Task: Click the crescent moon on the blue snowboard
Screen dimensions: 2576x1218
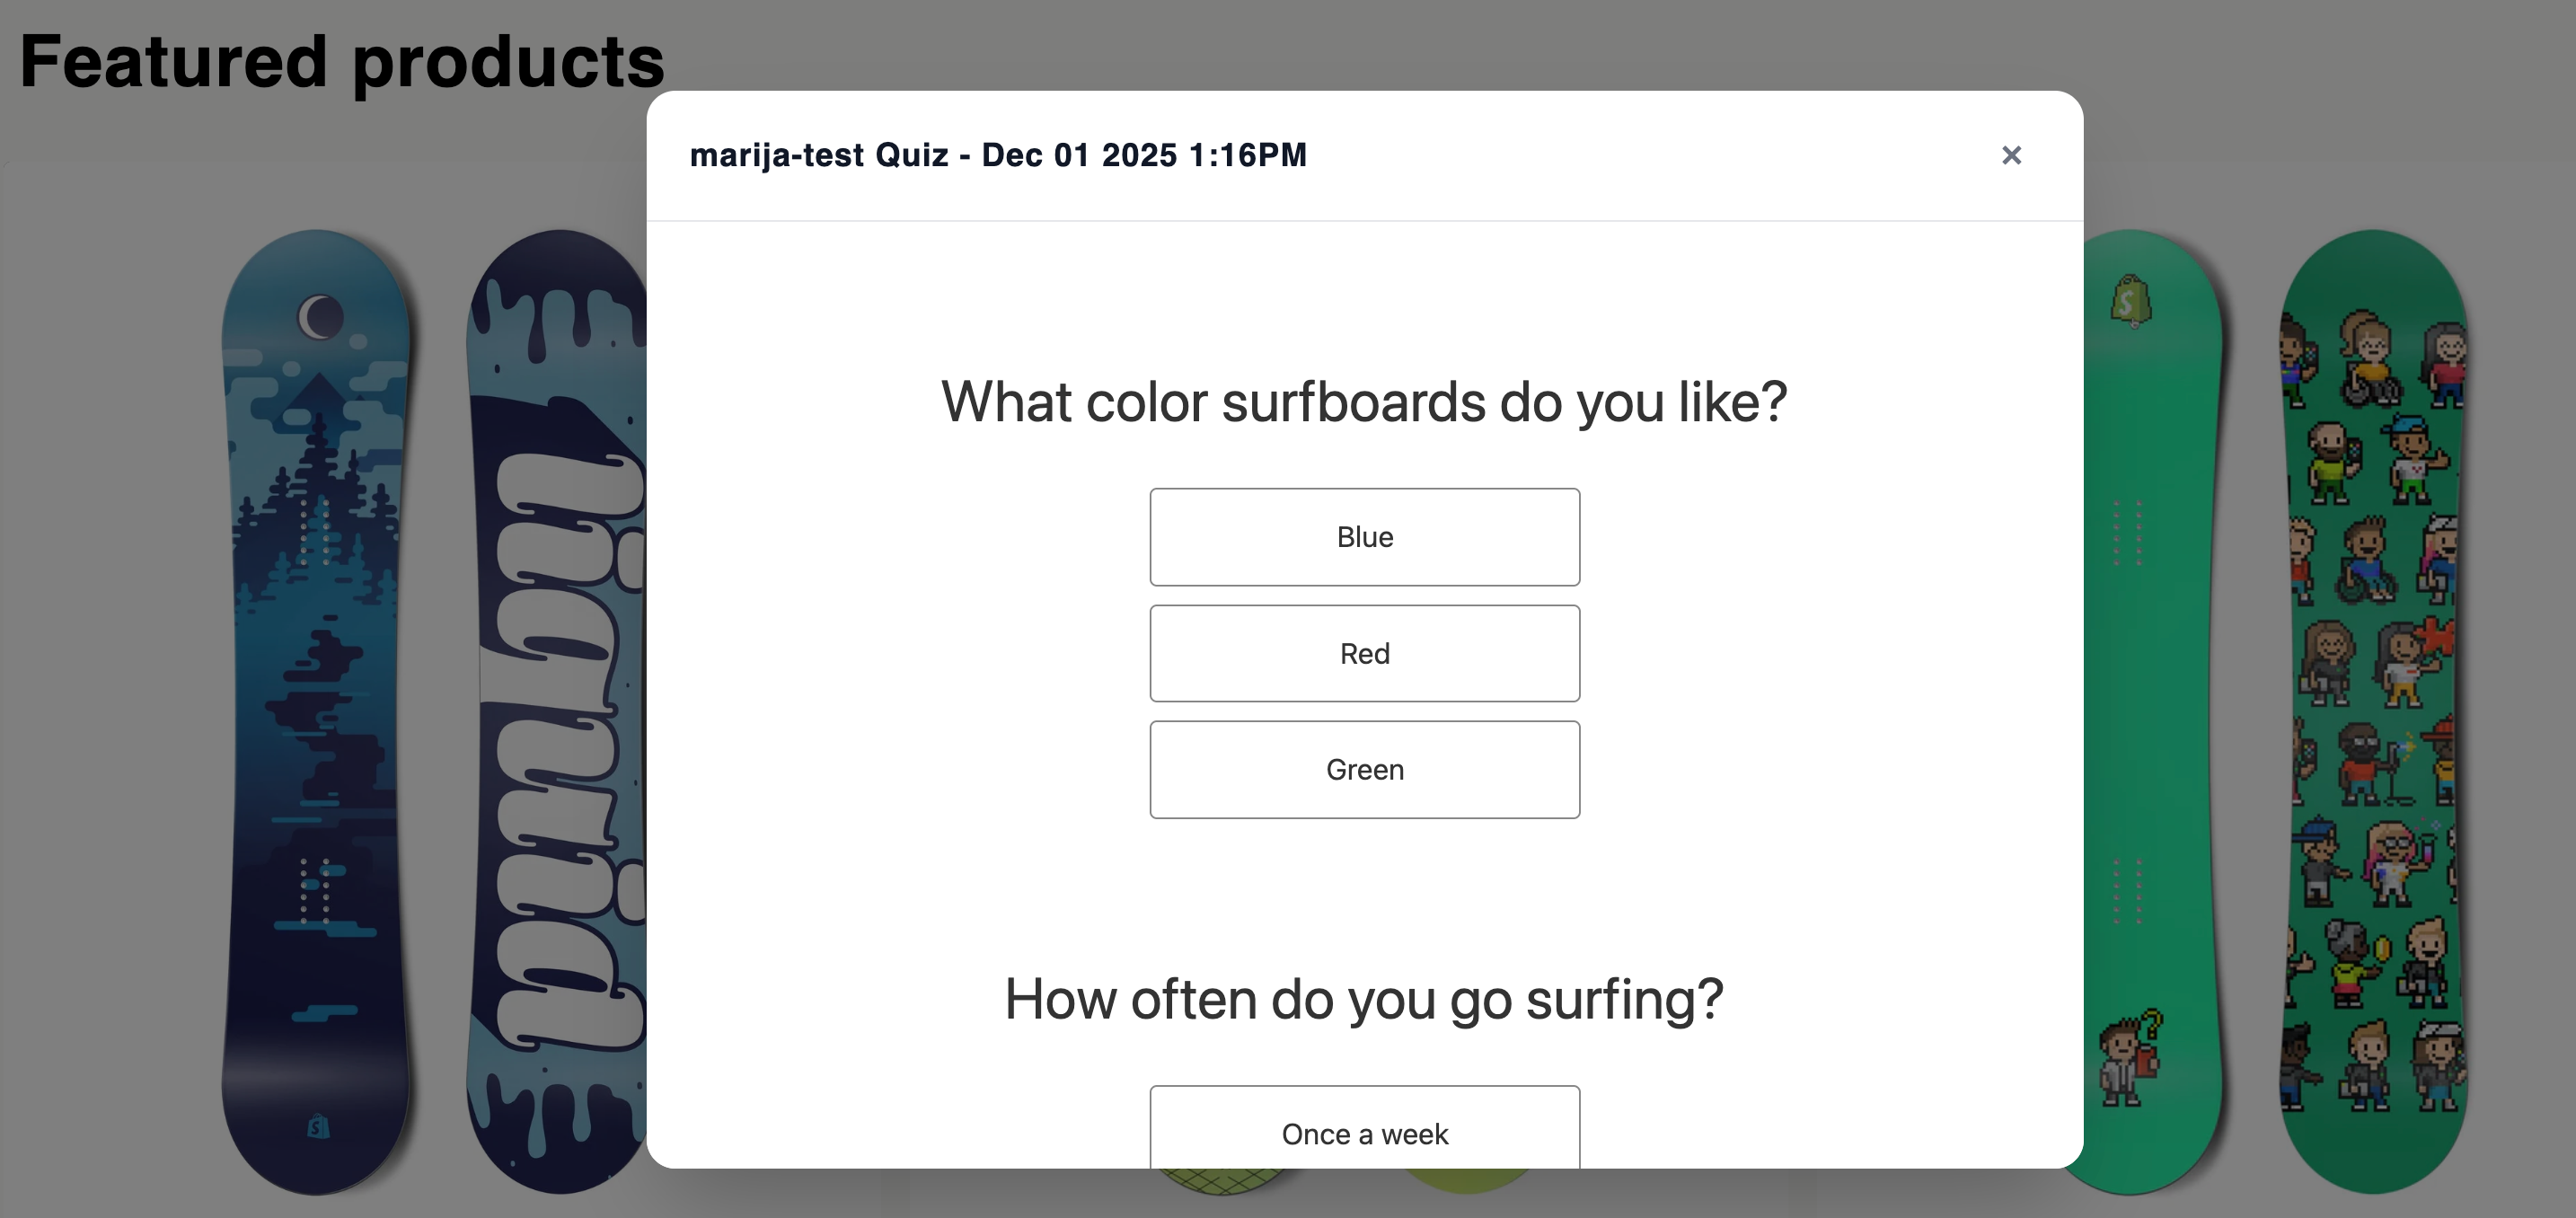Action: point(321,317)
